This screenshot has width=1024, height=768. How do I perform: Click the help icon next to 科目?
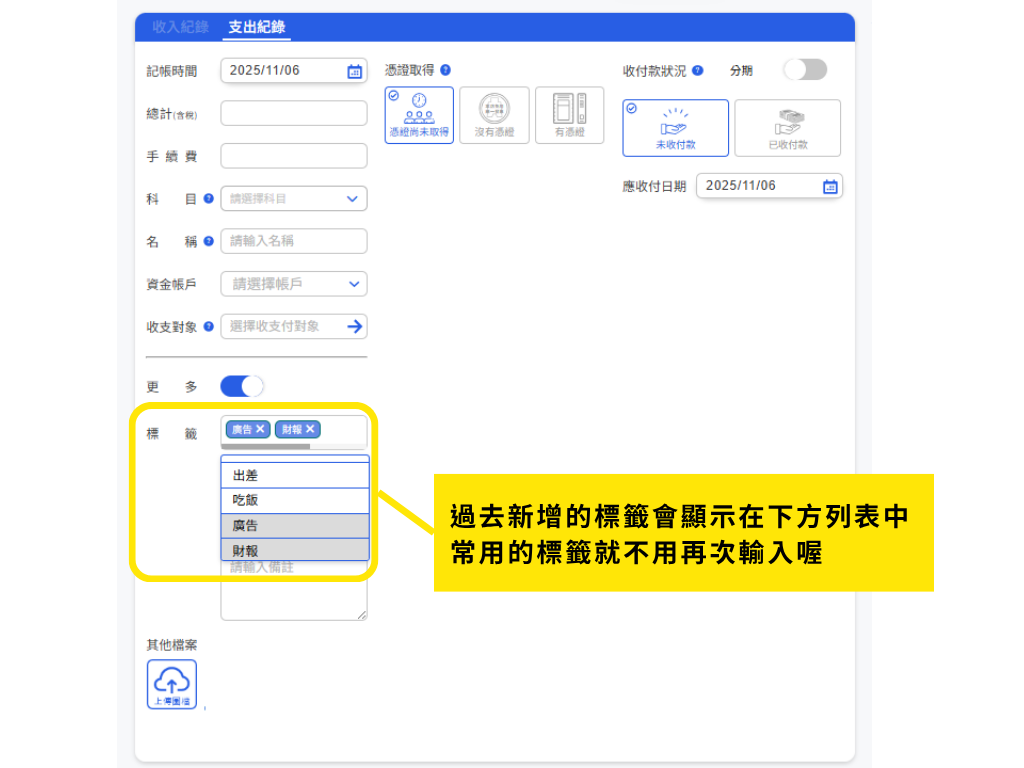[209, 199]
